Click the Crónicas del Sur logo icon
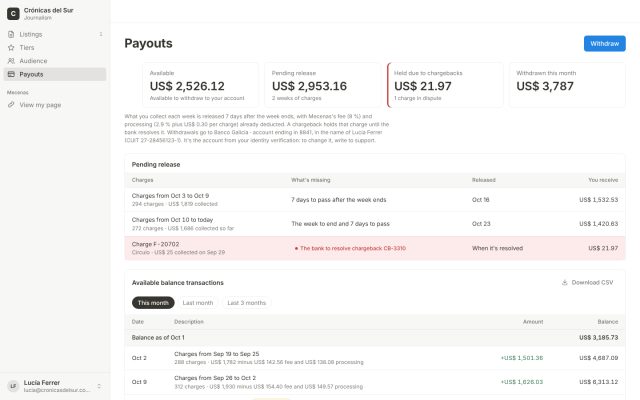The height and width of the screenshot is (400, 640). pyautogui.click(x=13, y=13)
